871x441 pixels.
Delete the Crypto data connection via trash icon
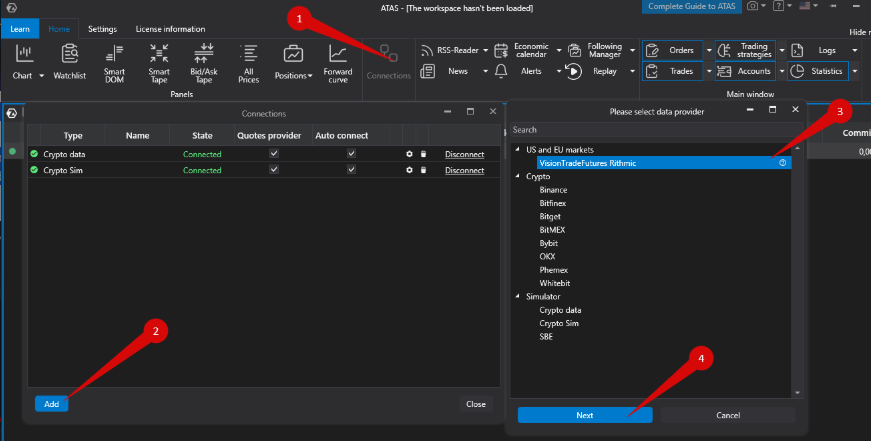(423, 154)
